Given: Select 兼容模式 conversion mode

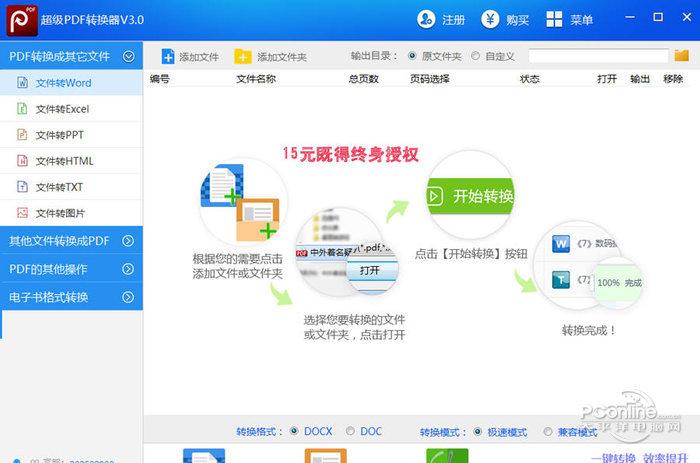Looking at the screenshot, I should coord(570,432).
